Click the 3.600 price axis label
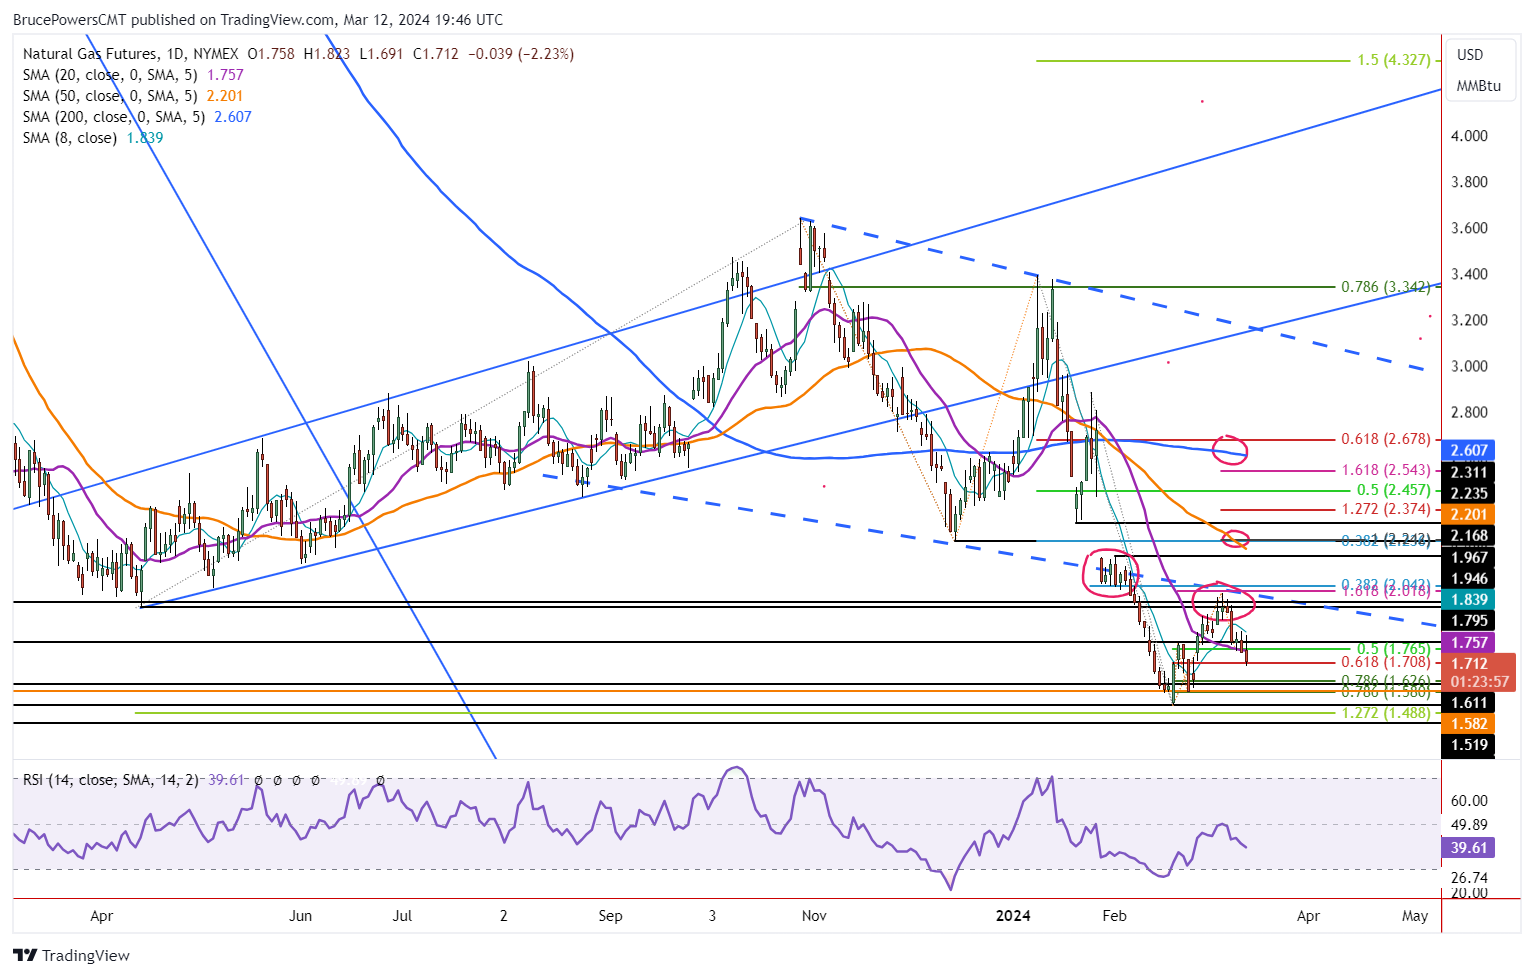 (x=1469, y=228)
